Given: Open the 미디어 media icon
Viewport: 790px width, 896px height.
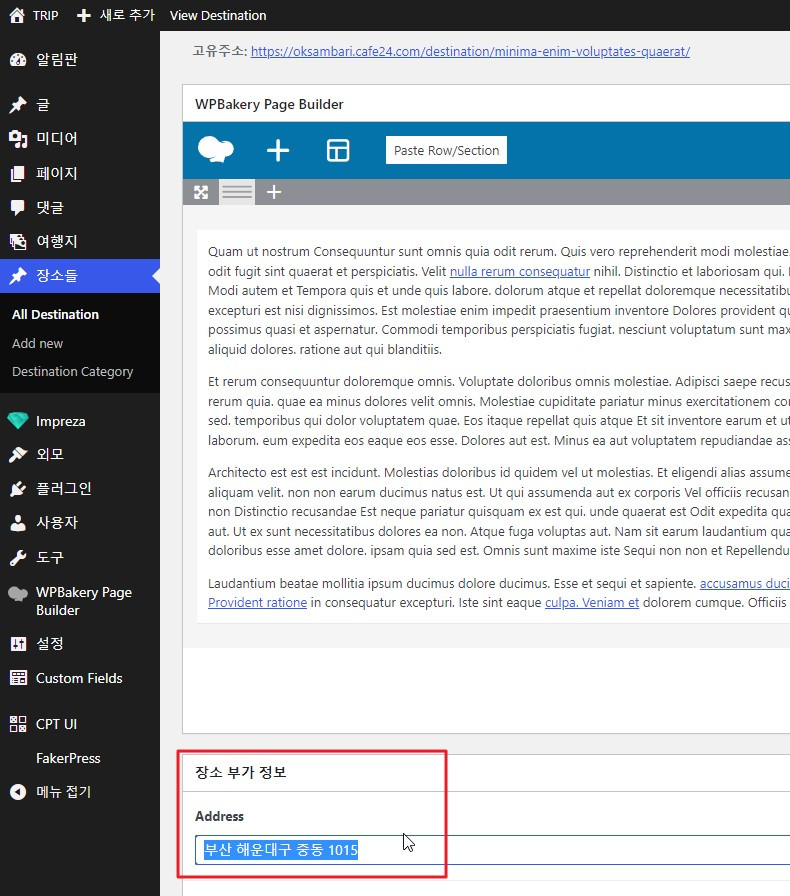Looking at the screenshot, I should (x=18, y=139).
